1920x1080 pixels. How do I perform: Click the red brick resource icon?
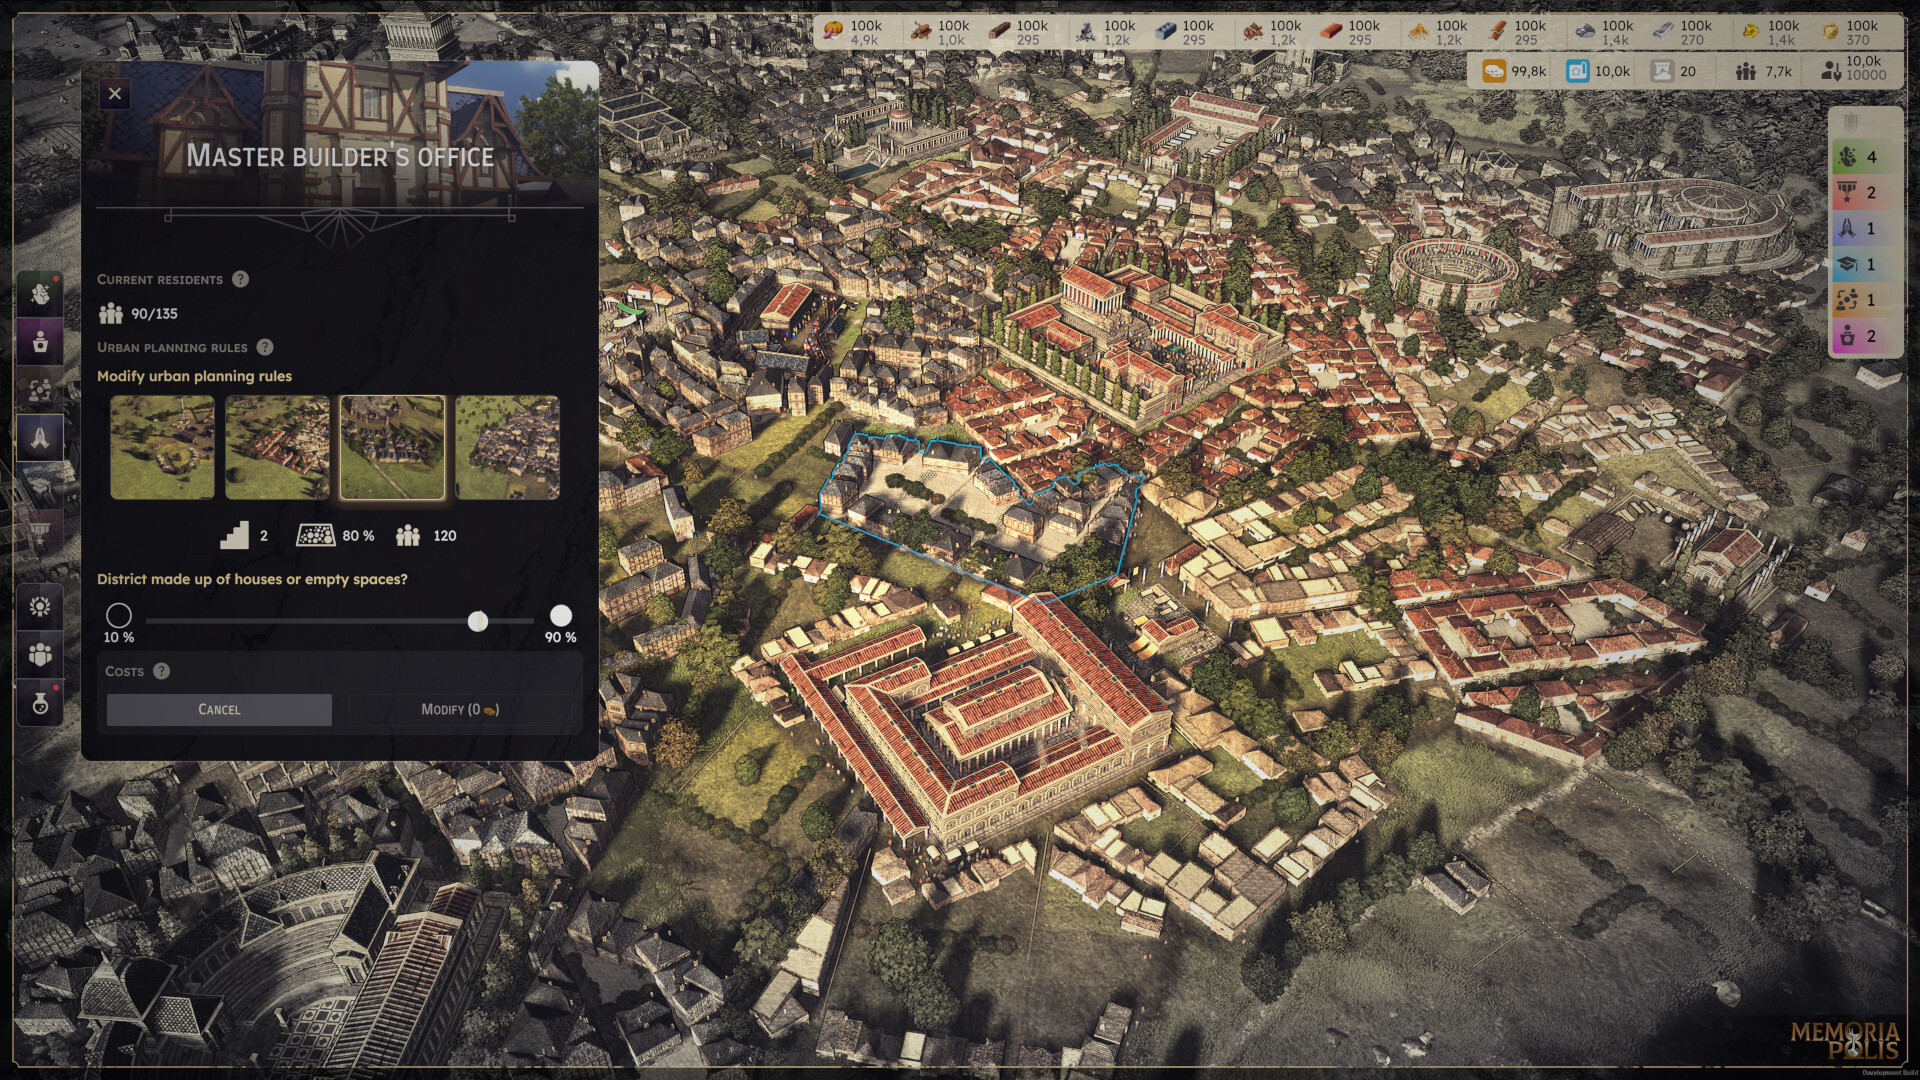tap(1331, 32)
